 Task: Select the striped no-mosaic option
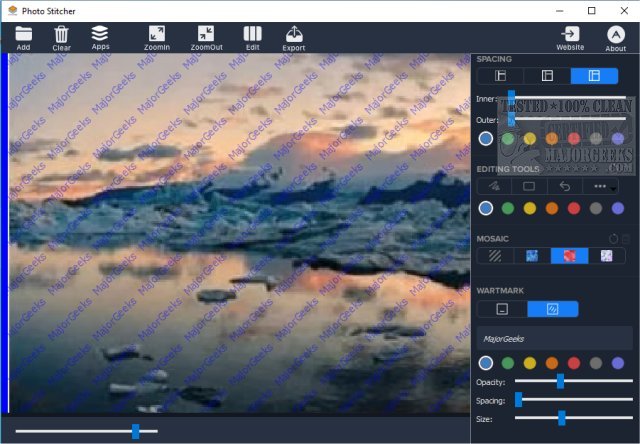495,256
